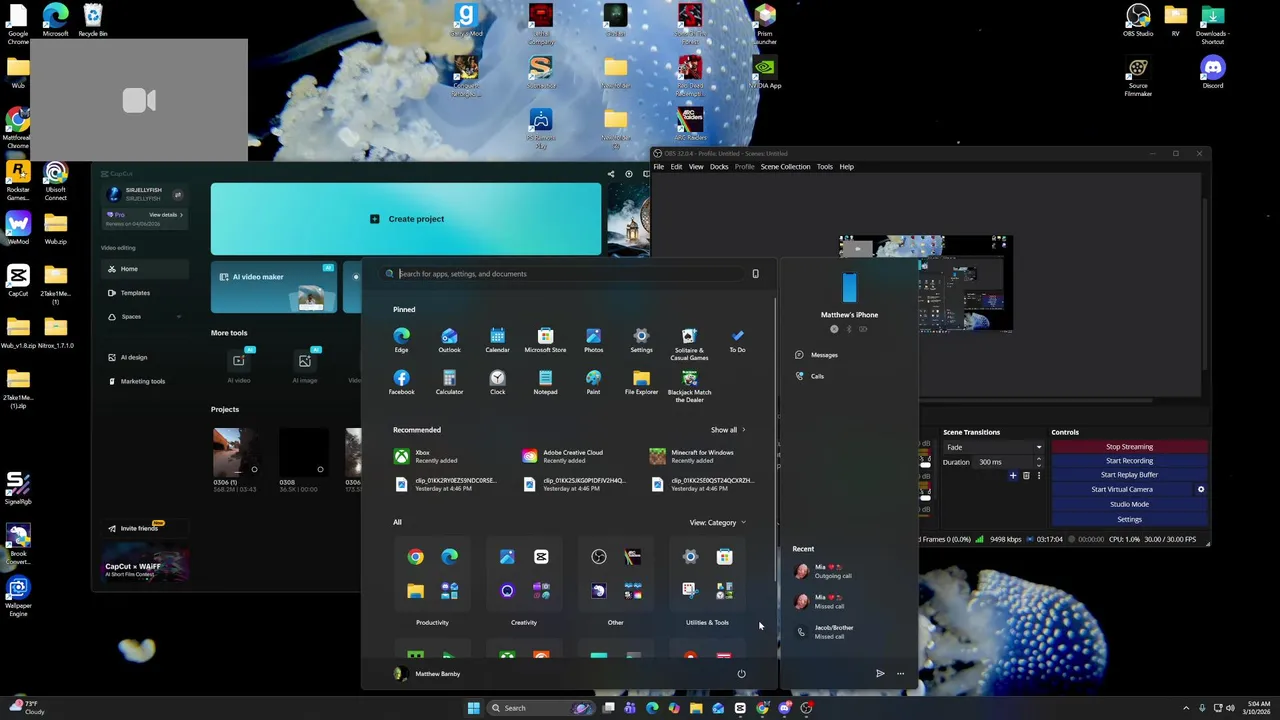Launch Solitaire & Casual Games
Viewport: 1280px width, 720px height.
pos(689,343)
